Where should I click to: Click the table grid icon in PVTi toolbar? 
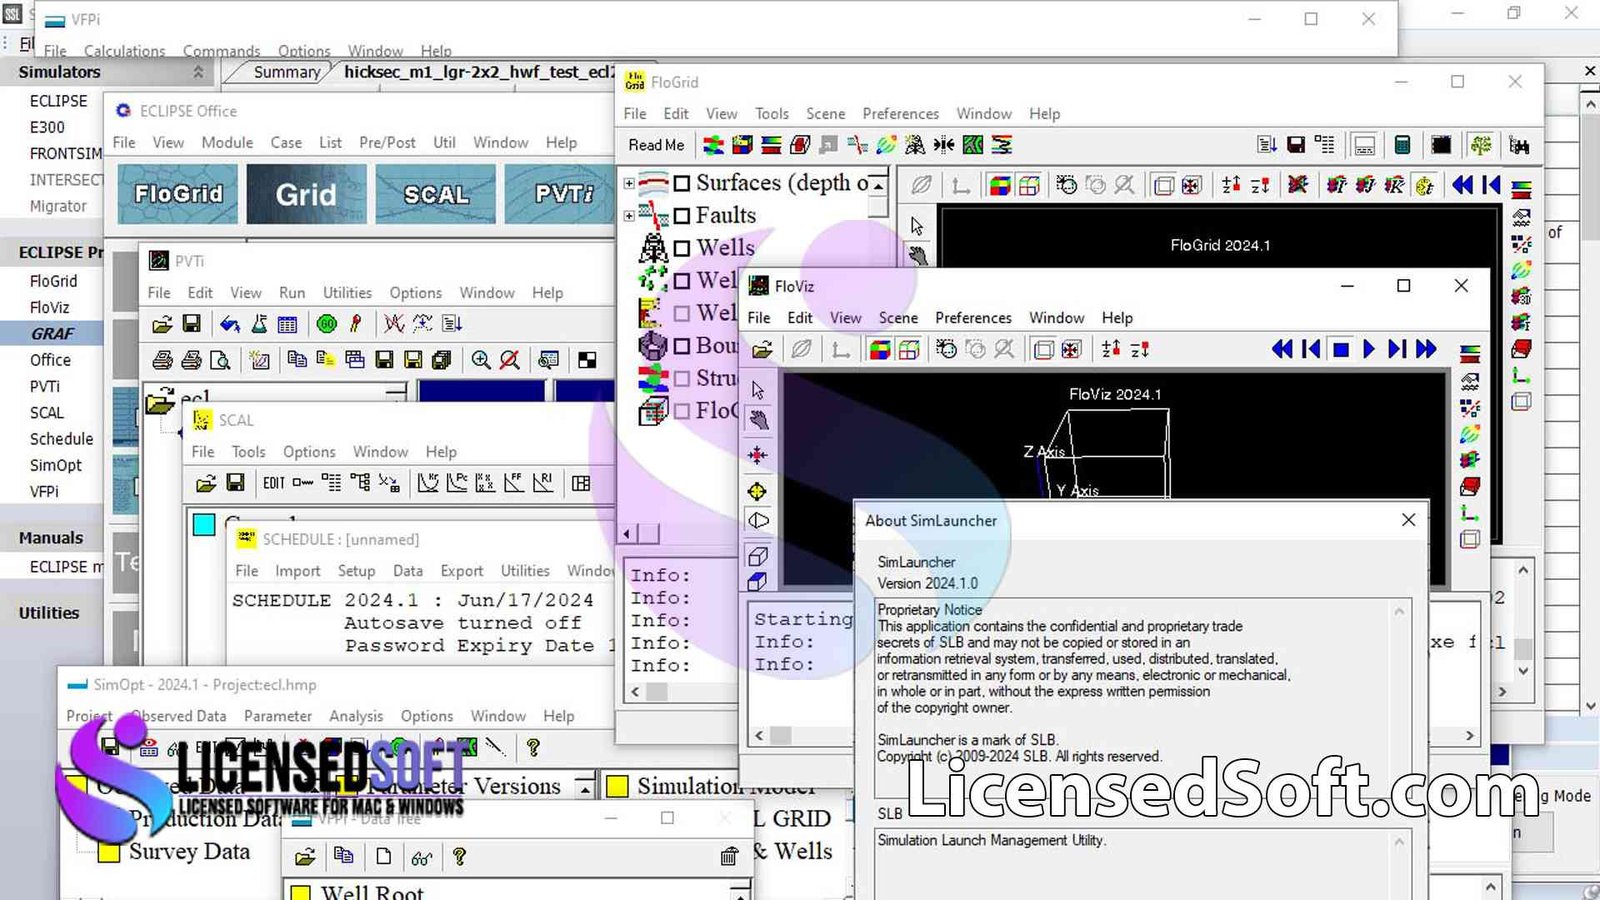(287, 323)
